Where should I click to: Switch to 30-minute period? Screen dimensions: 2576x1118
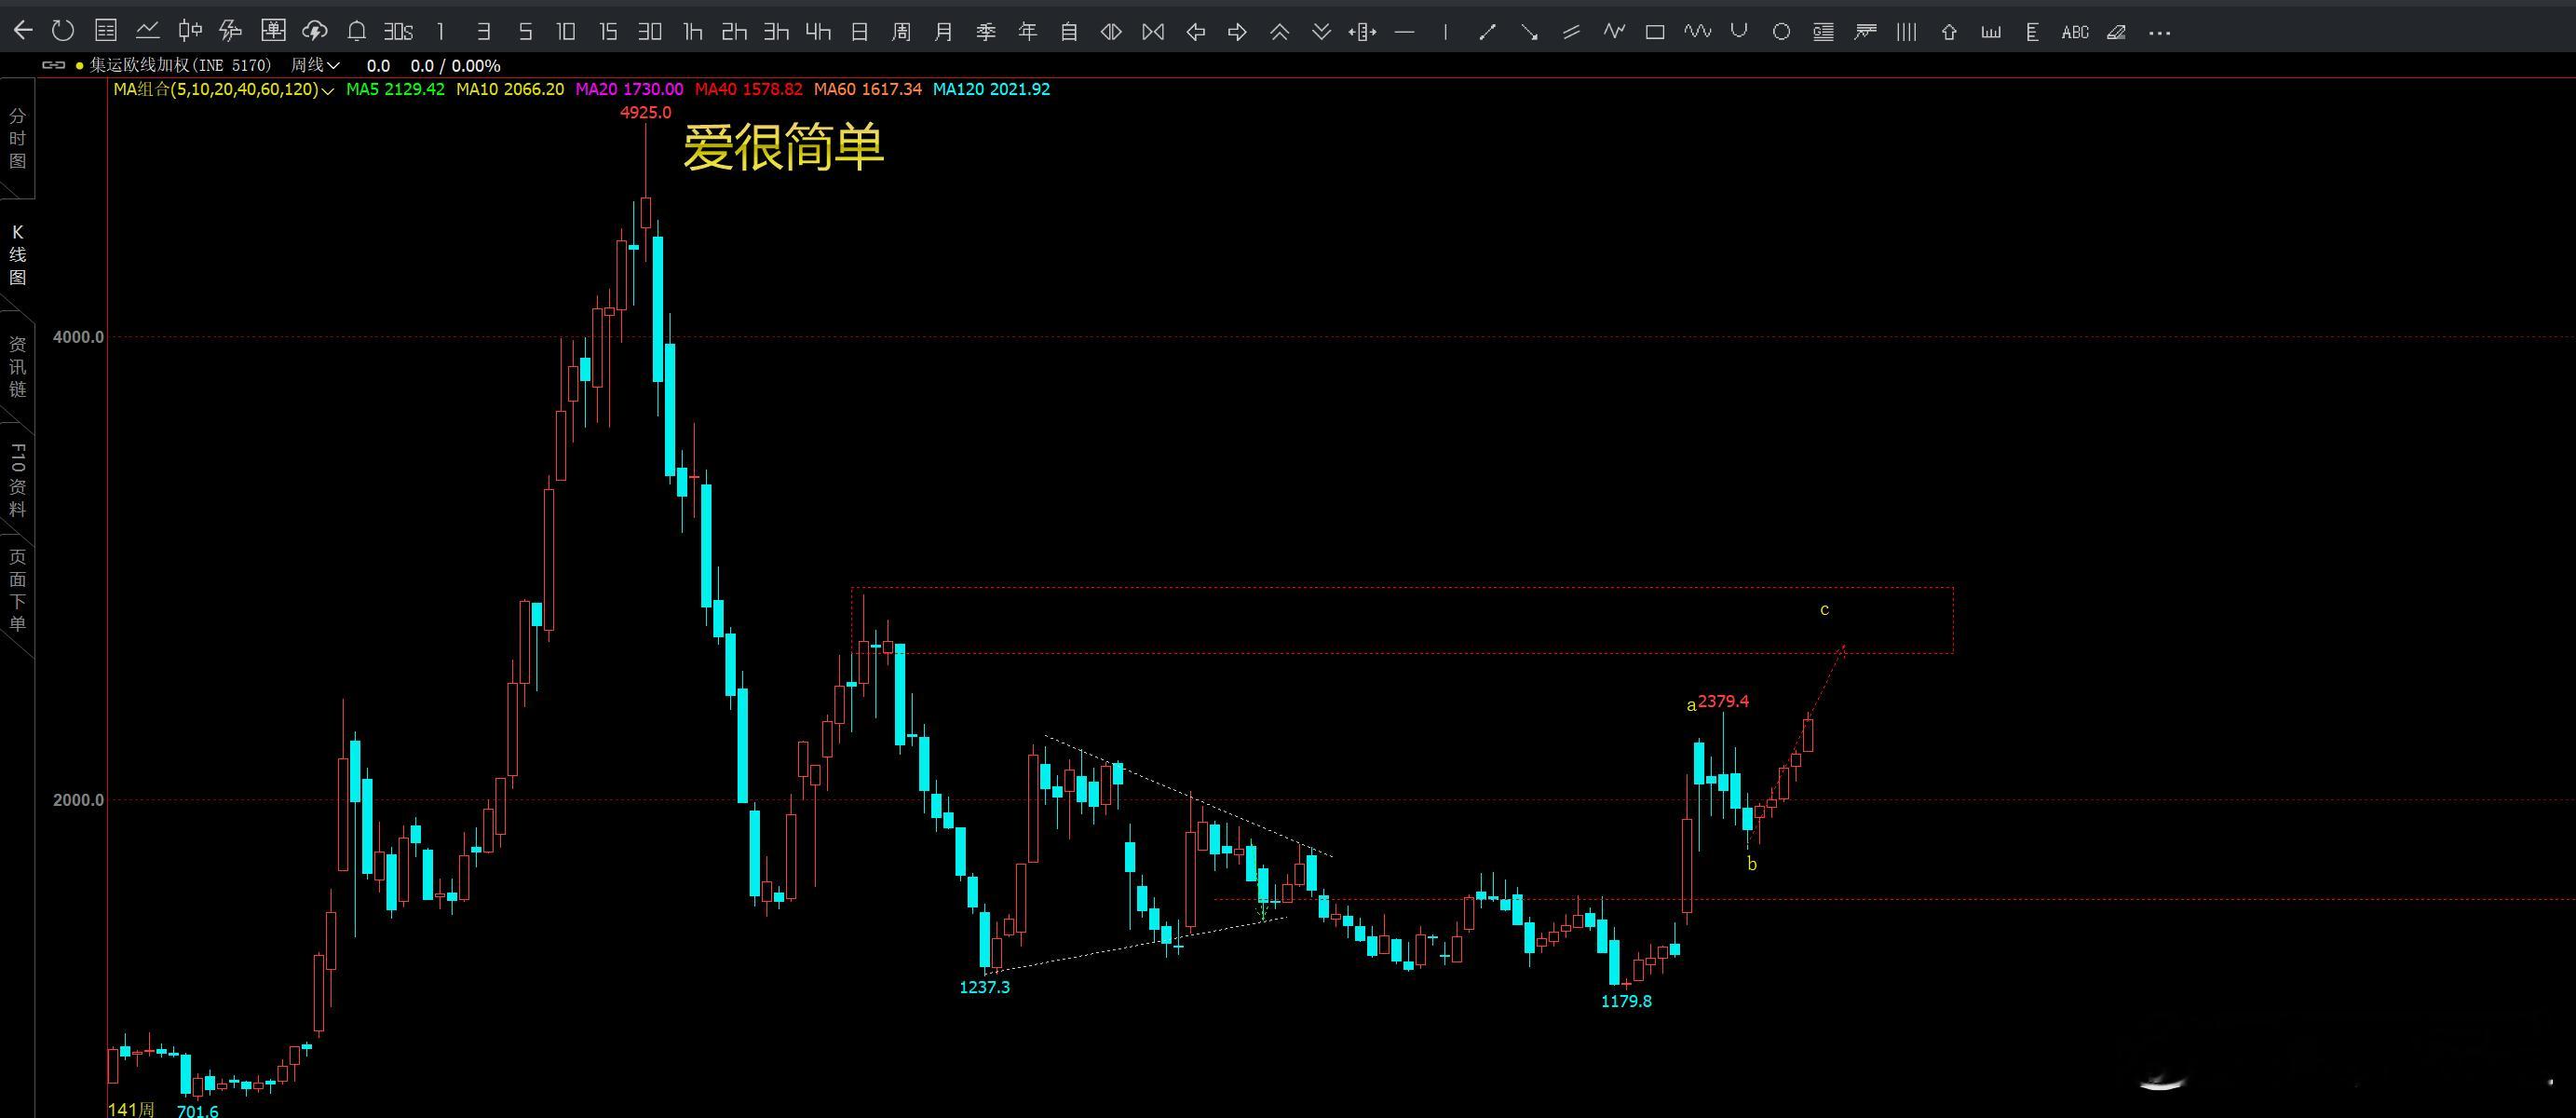pyautogui.click(x=650, y=32)
